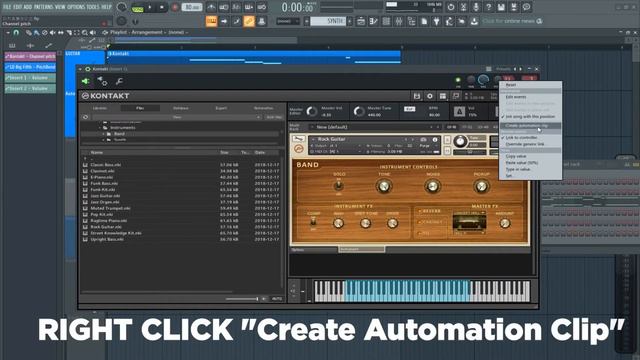Open the Help question mark icon
The image size is (640, 360).
[489, 7]
